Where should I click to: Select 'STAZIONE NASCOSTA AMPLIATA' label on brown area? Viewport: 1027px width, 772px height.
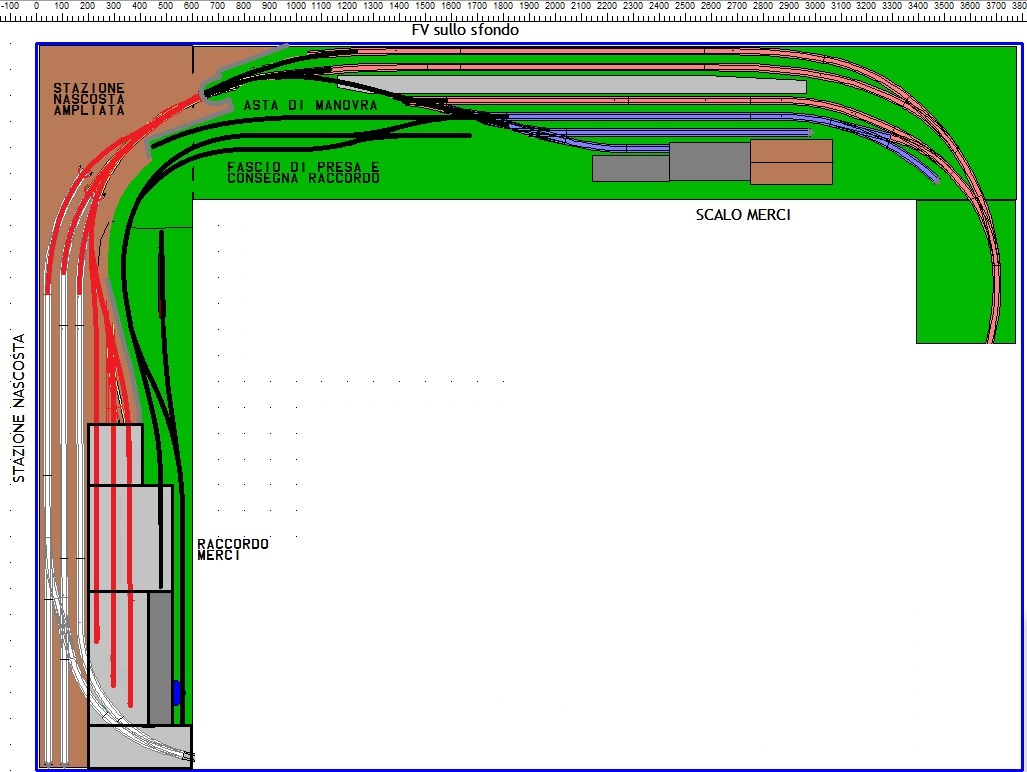[89, 100]
